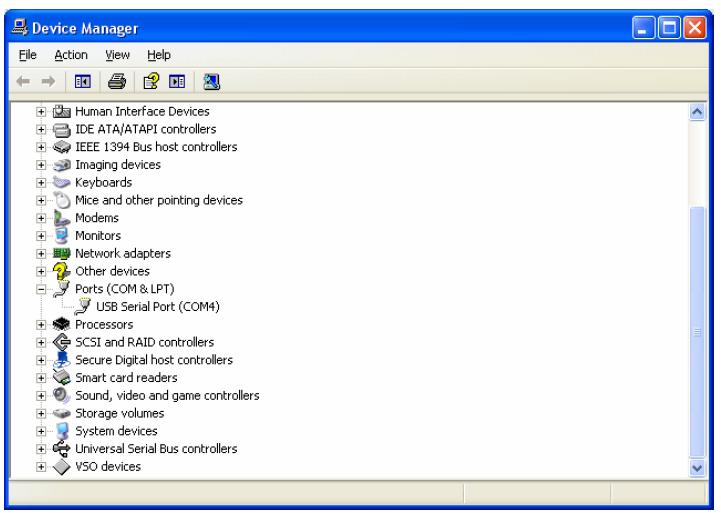Click the Sound, video and game controllers icon
This screenshot has height=513, width=721.
coord(62,395)
